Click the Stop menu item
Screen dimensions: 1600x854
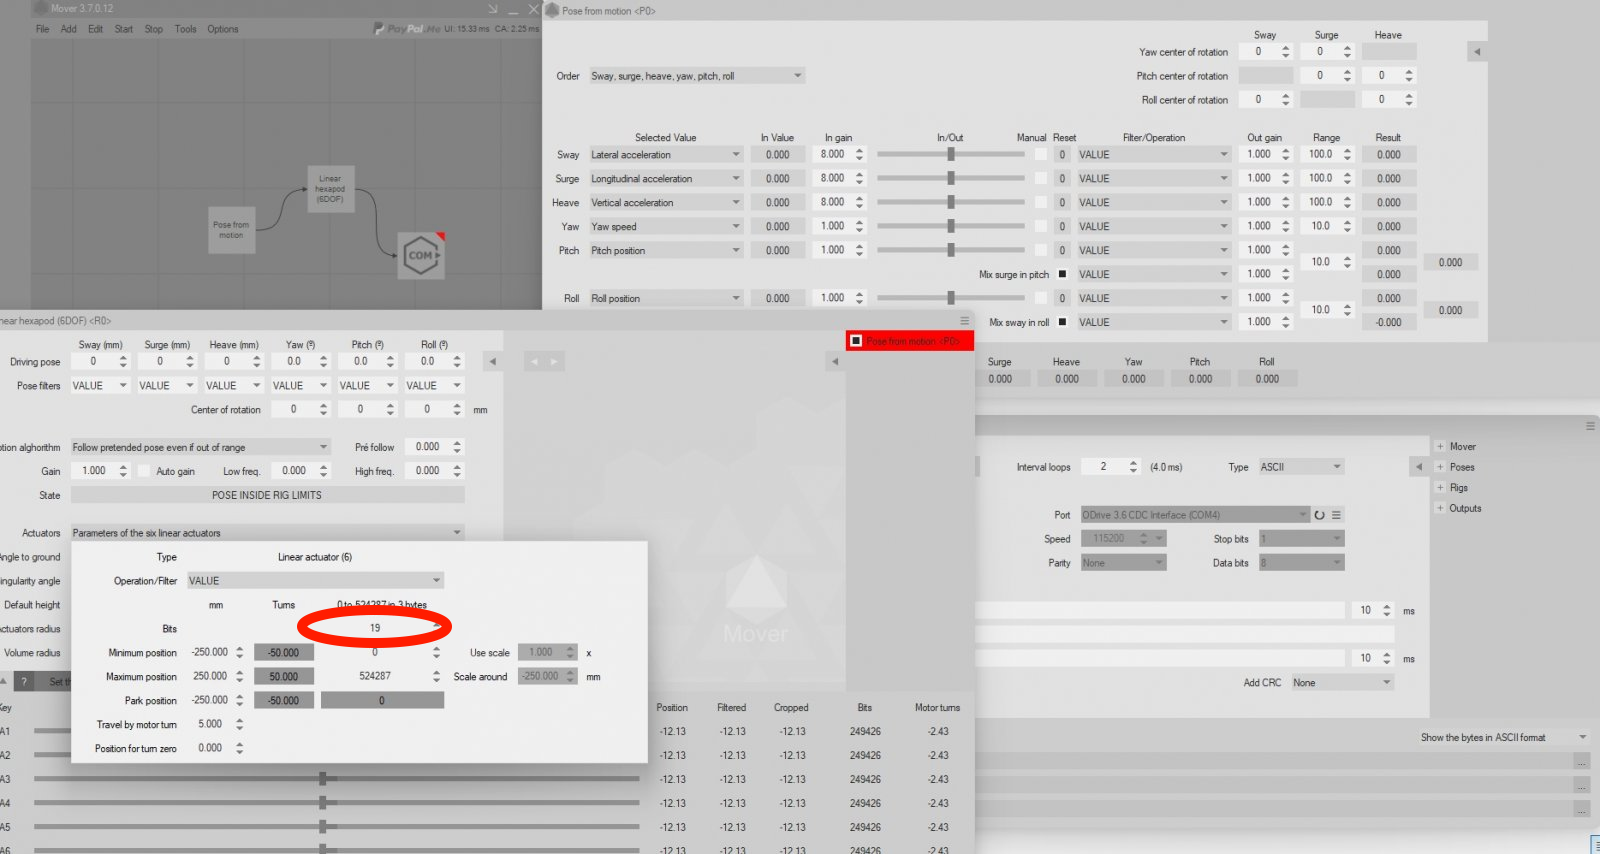coord(153,29)
